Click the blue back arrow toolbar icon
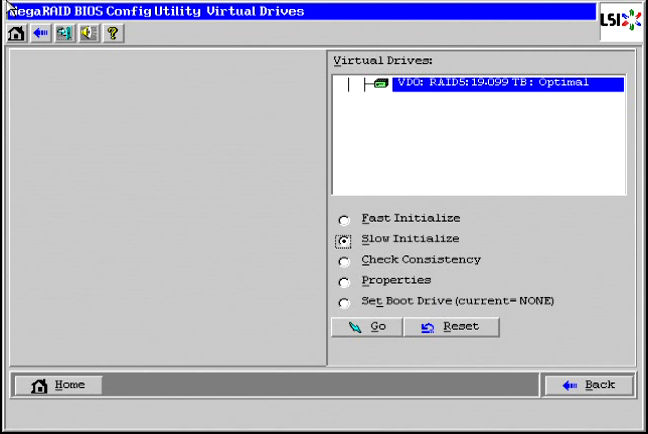The width and height of the screenshot is (648, 434). click(x=40, y=32)
